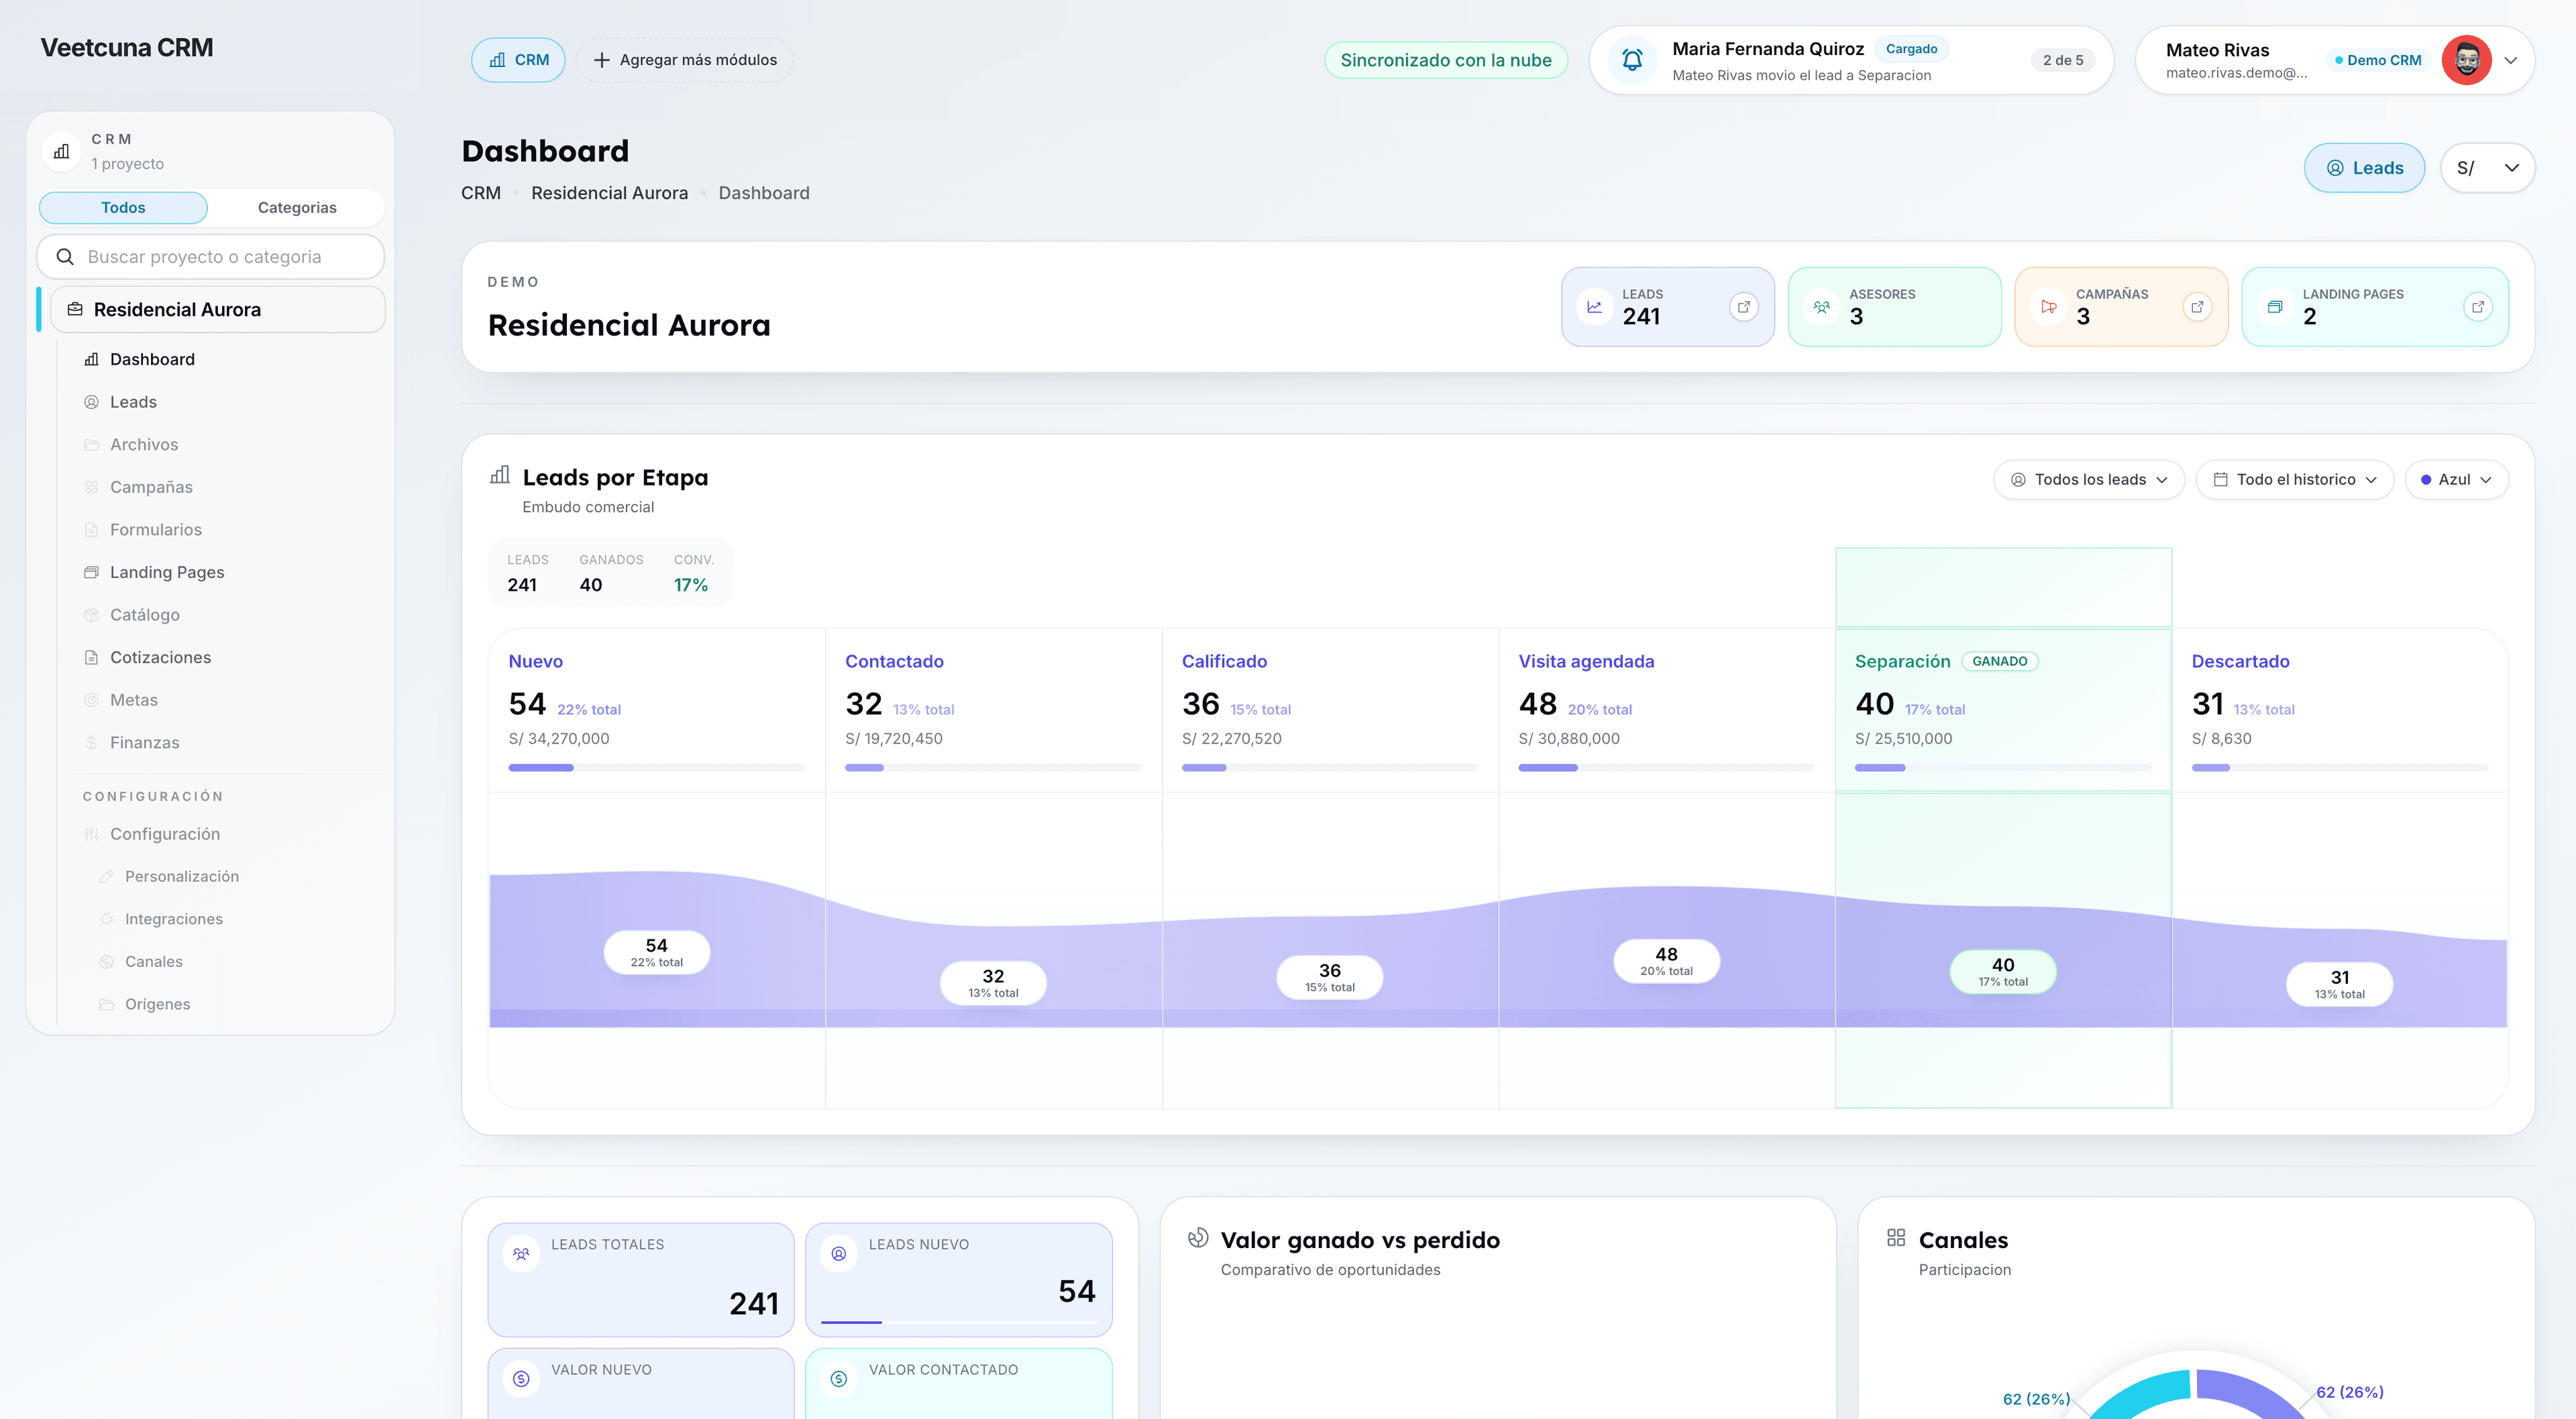The image size is (2576, 1419).
Task: Click the Metas target icon in sidebar
Action: pyautogui.click(x=91, y=700)
